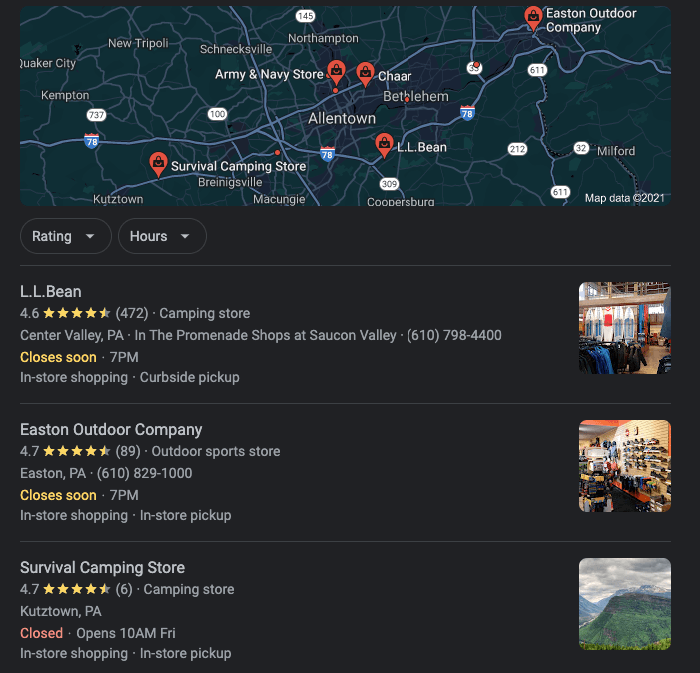Click Easton's phone number (610) 829-1000
The height and width of the screenshot is (673, 700).
point(145,473)
